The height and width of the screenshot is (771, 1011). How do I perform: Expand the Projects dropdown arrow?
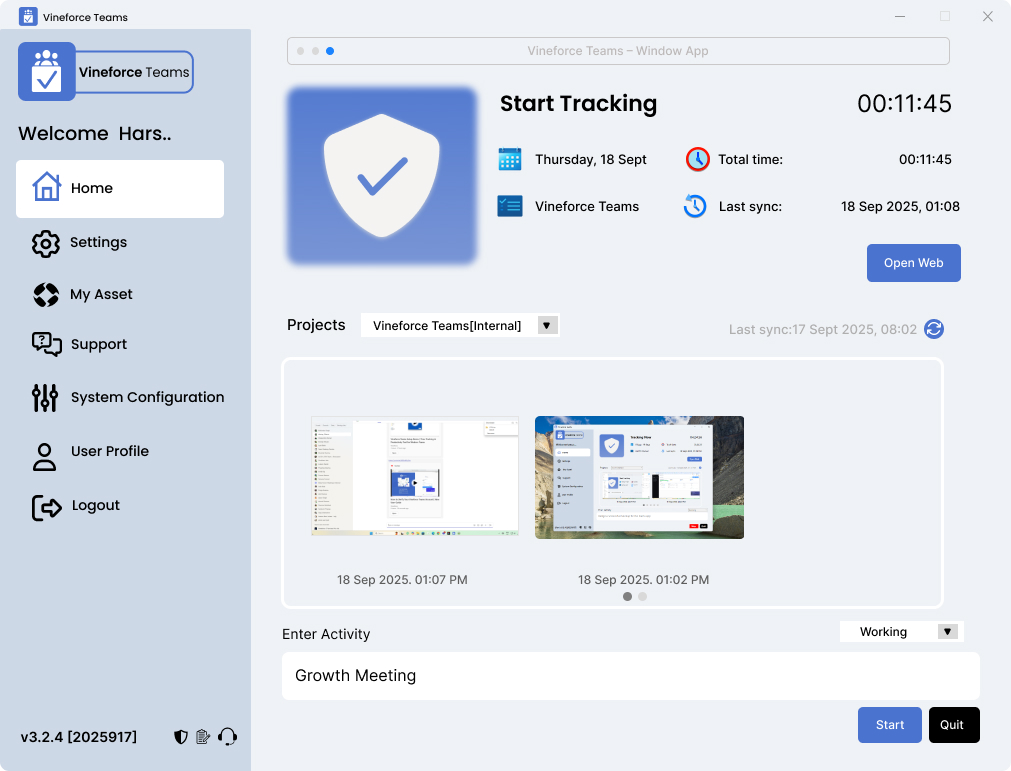pyautogui.click(x=547, y=326)
